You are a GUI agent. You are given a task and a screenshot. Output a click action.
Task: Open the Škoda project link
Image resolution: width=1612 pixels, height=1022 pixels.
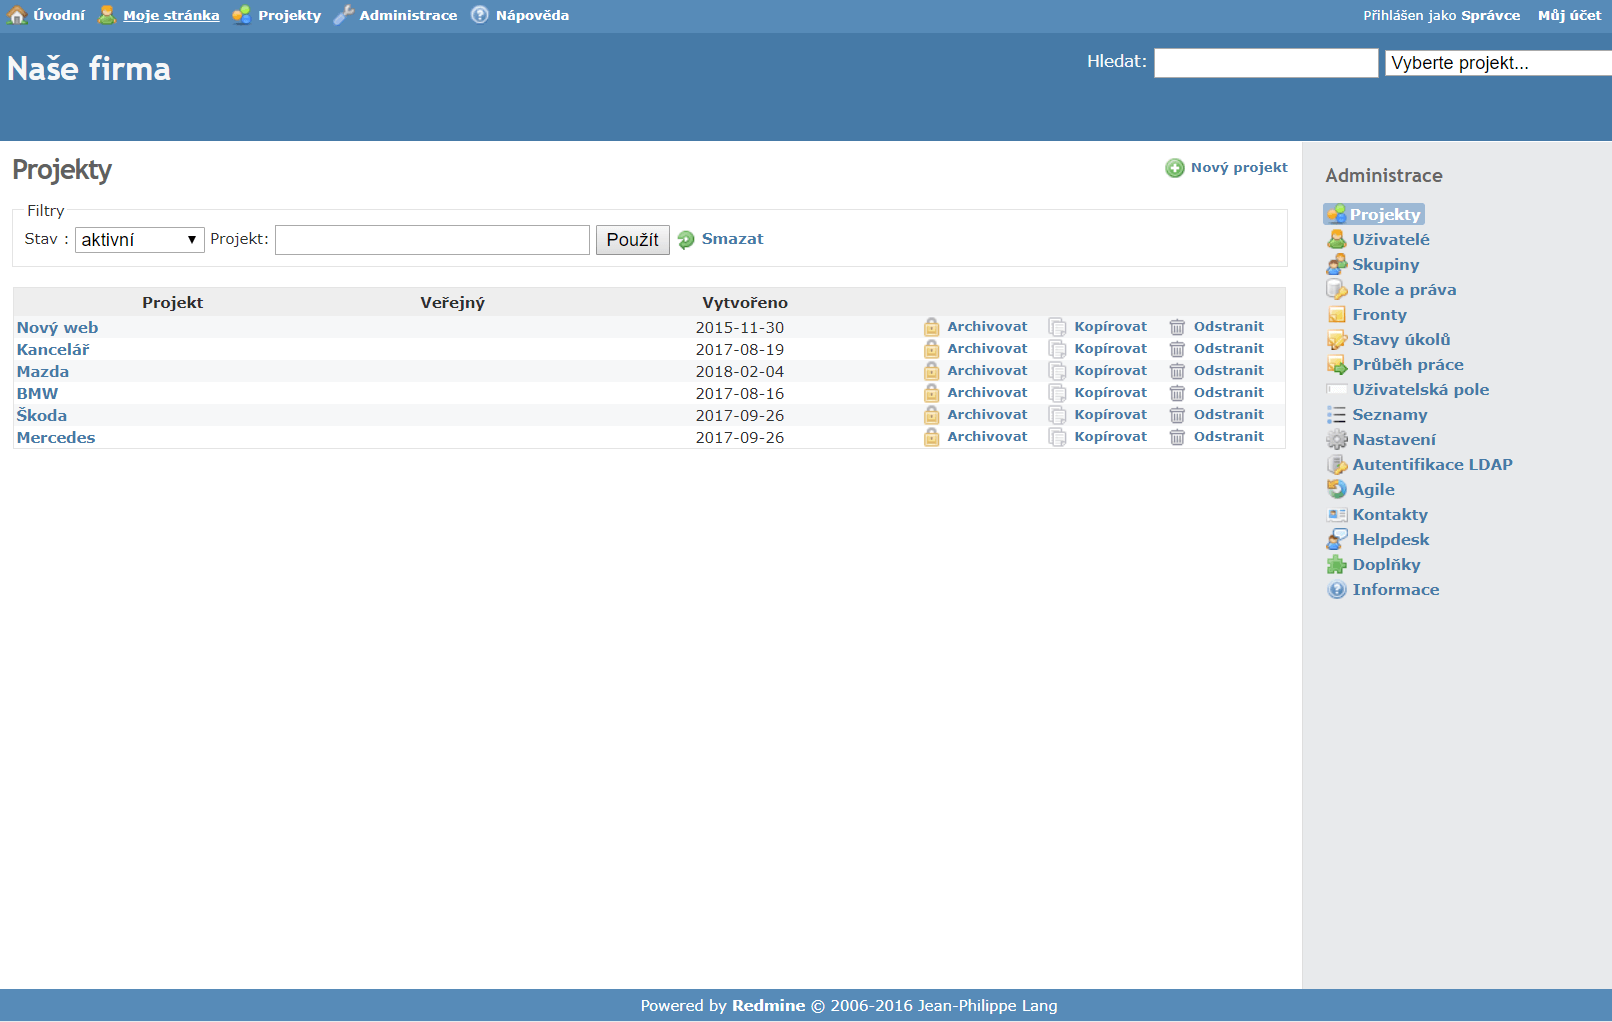pyautogui.click(x=42, y=416)
